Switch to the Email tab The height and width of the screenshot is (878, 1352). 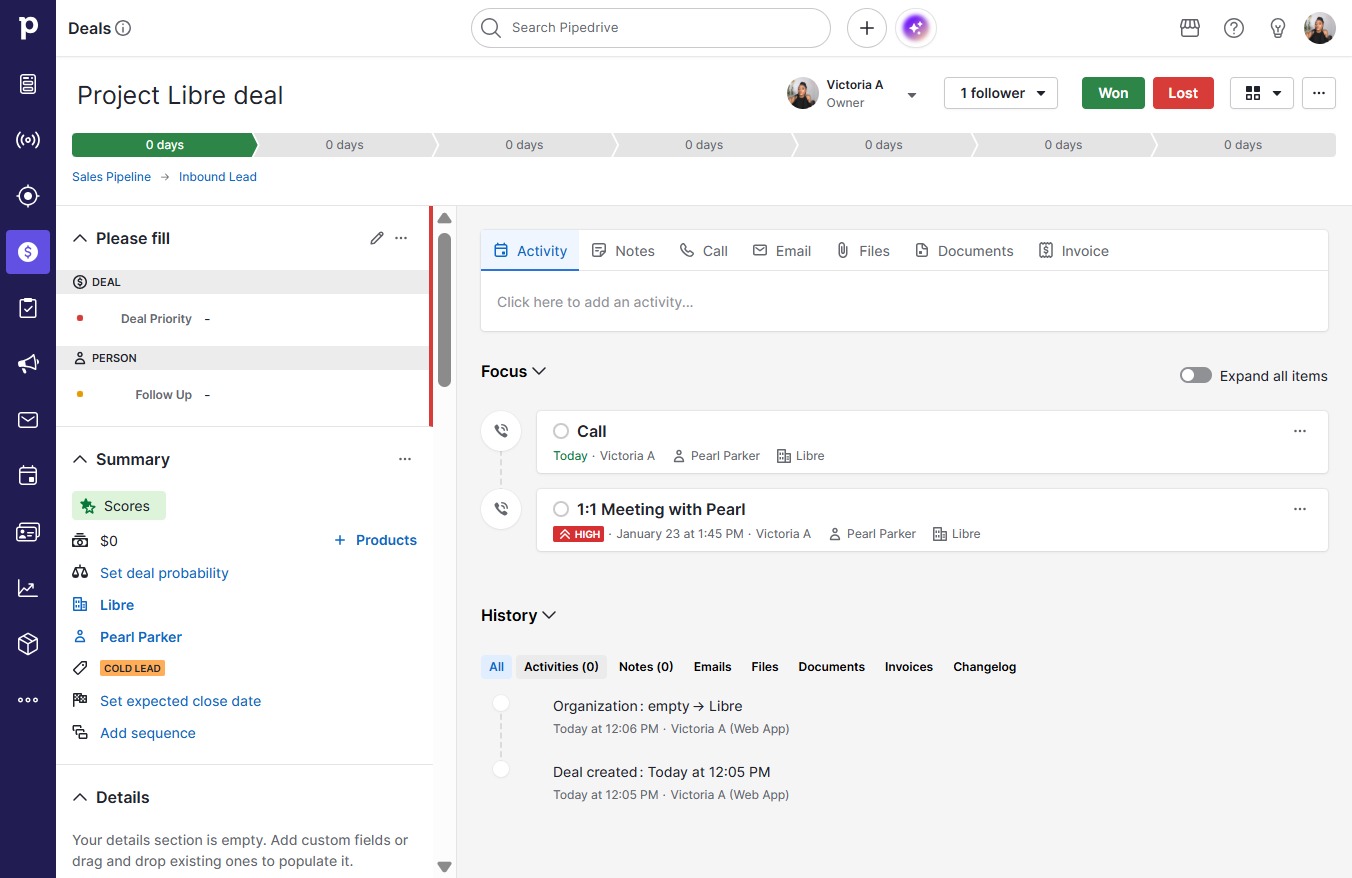click(x=782, y=251)
